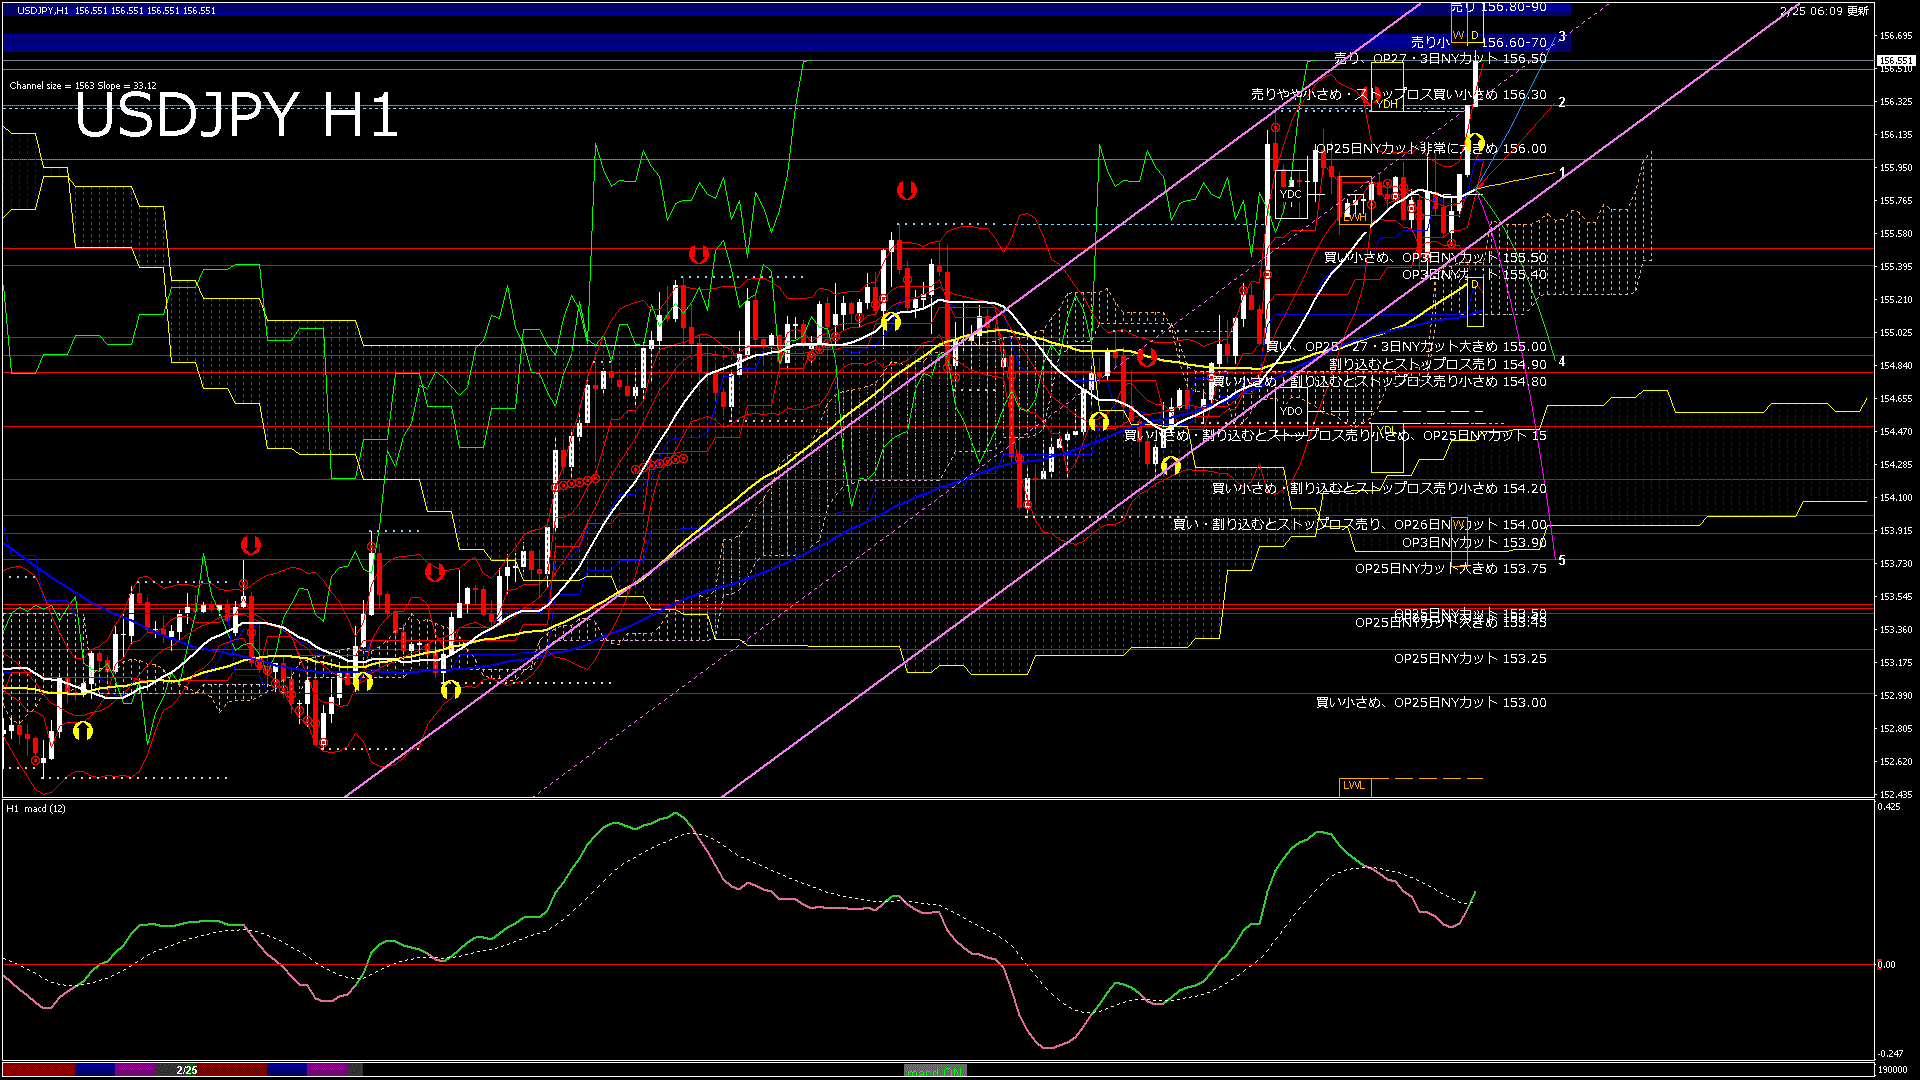Select the D daily separator label
Viewport: 1920px width, 1080px height.
1475,35
